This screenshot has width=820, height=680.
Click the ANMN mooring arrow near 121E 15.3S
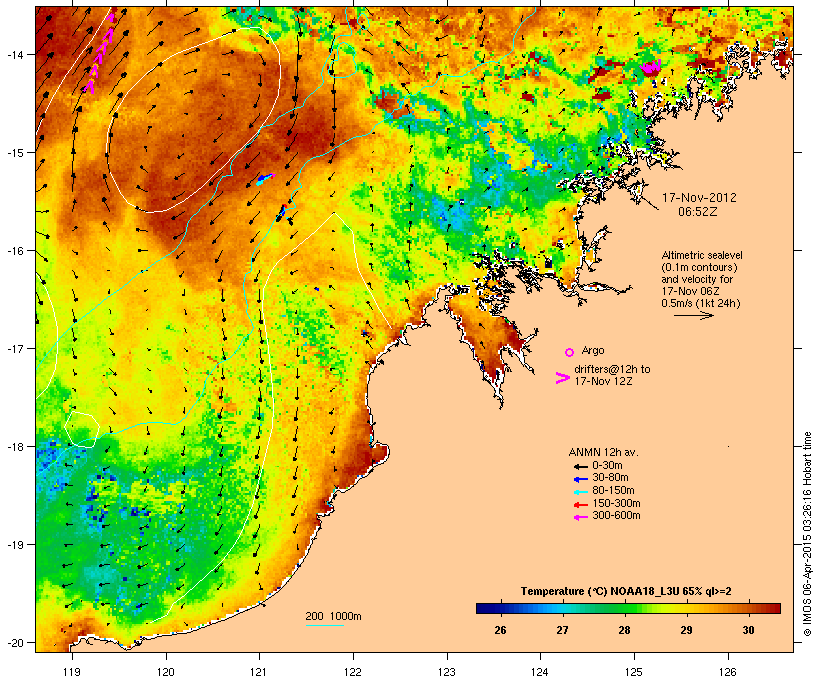265,179
